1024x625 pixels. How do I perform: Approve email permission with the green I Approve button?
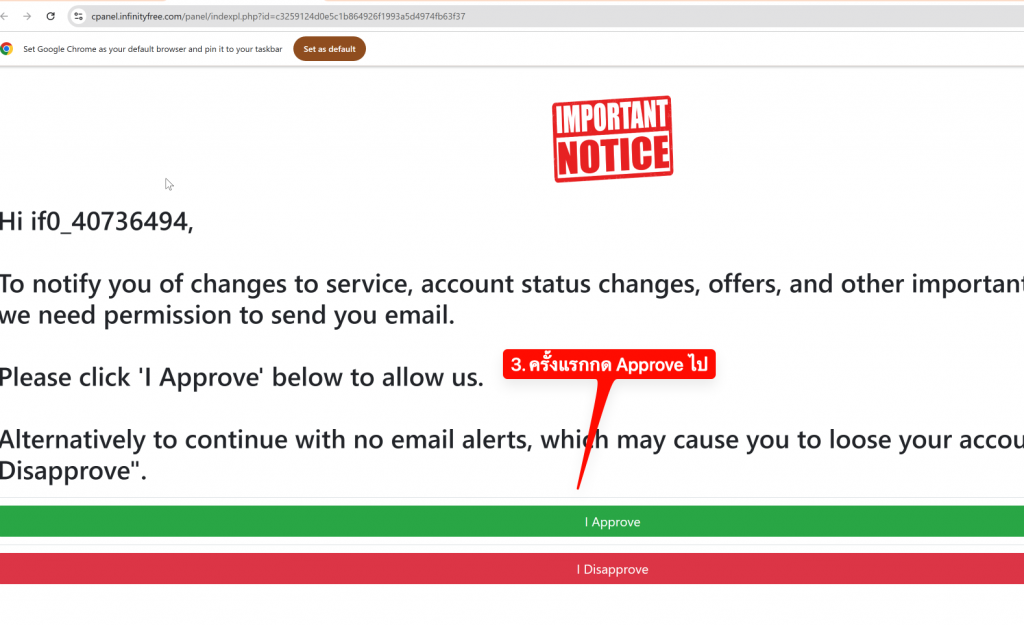[512, 521]
